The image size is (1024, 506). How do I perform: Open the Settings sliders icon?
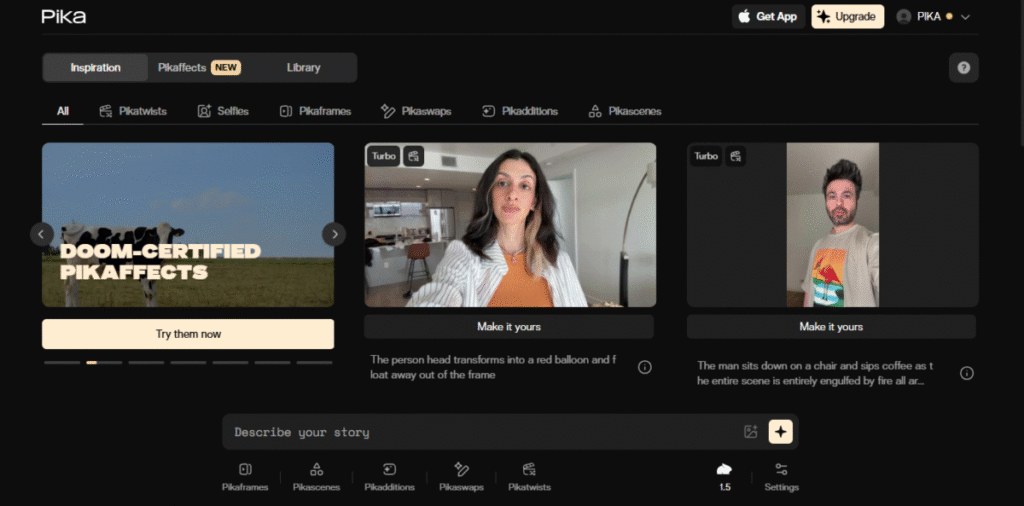781,476
